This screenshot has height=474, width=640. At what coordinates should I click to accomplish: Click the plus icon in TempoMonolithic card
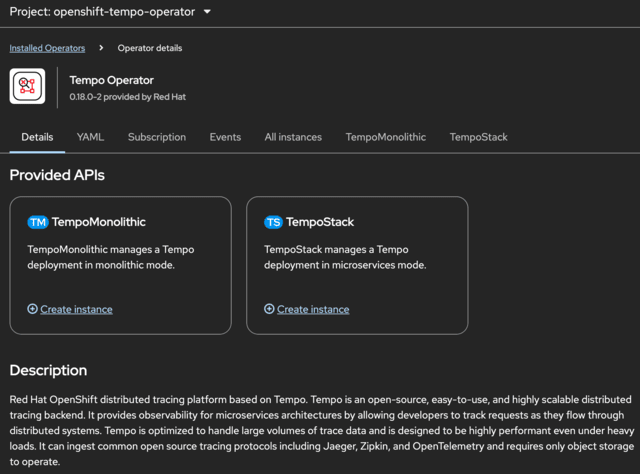click(x=33, y=309)
